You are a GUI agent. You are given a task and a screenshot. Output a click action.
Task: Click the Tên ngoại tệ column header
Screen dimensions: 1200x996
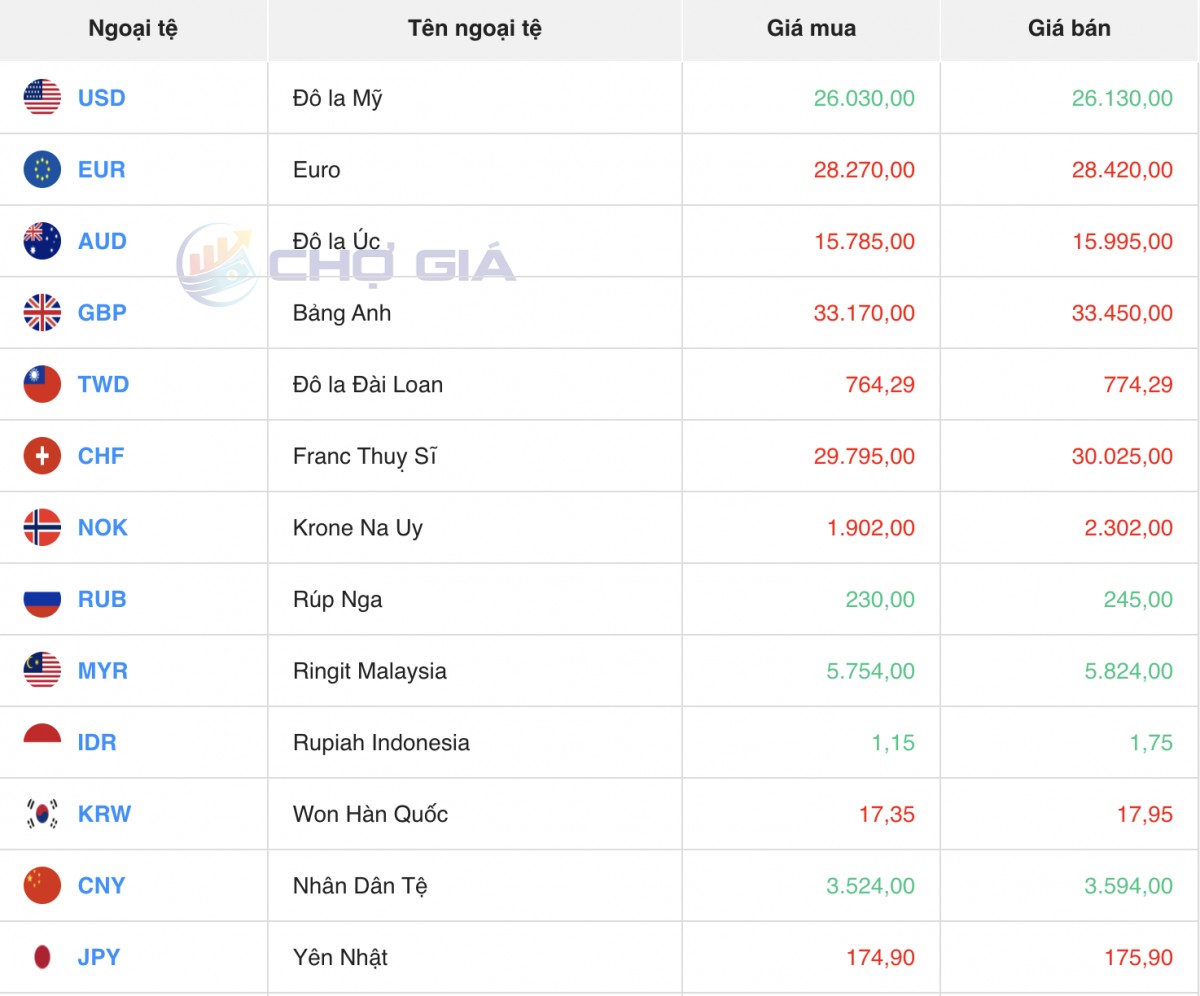click(x=475, y=29)
